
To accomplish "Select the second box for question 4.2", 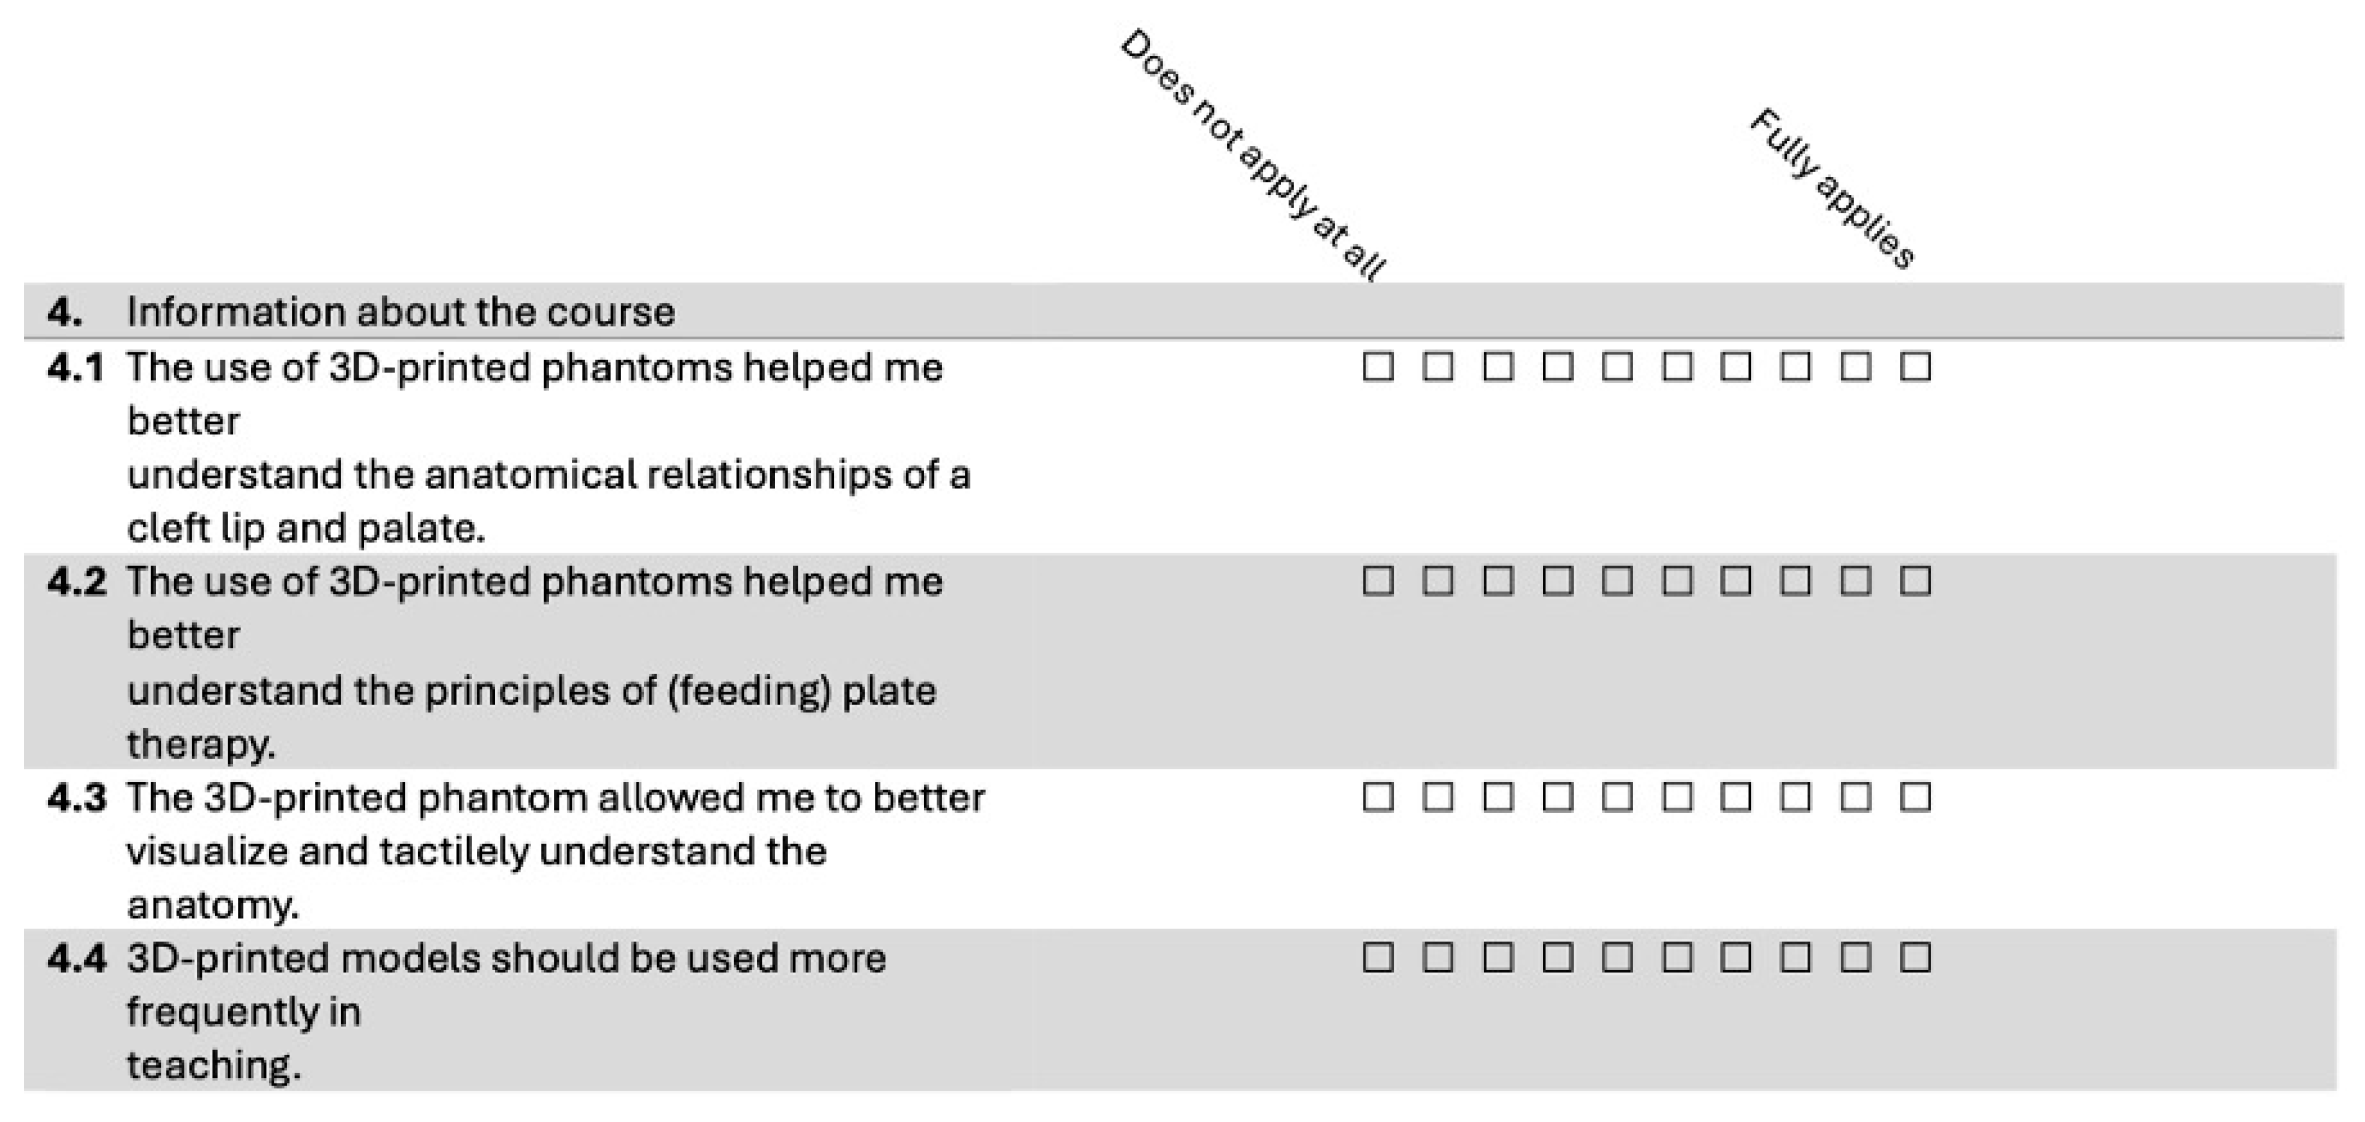I will pyautogui.click(x=1438, y=581).
